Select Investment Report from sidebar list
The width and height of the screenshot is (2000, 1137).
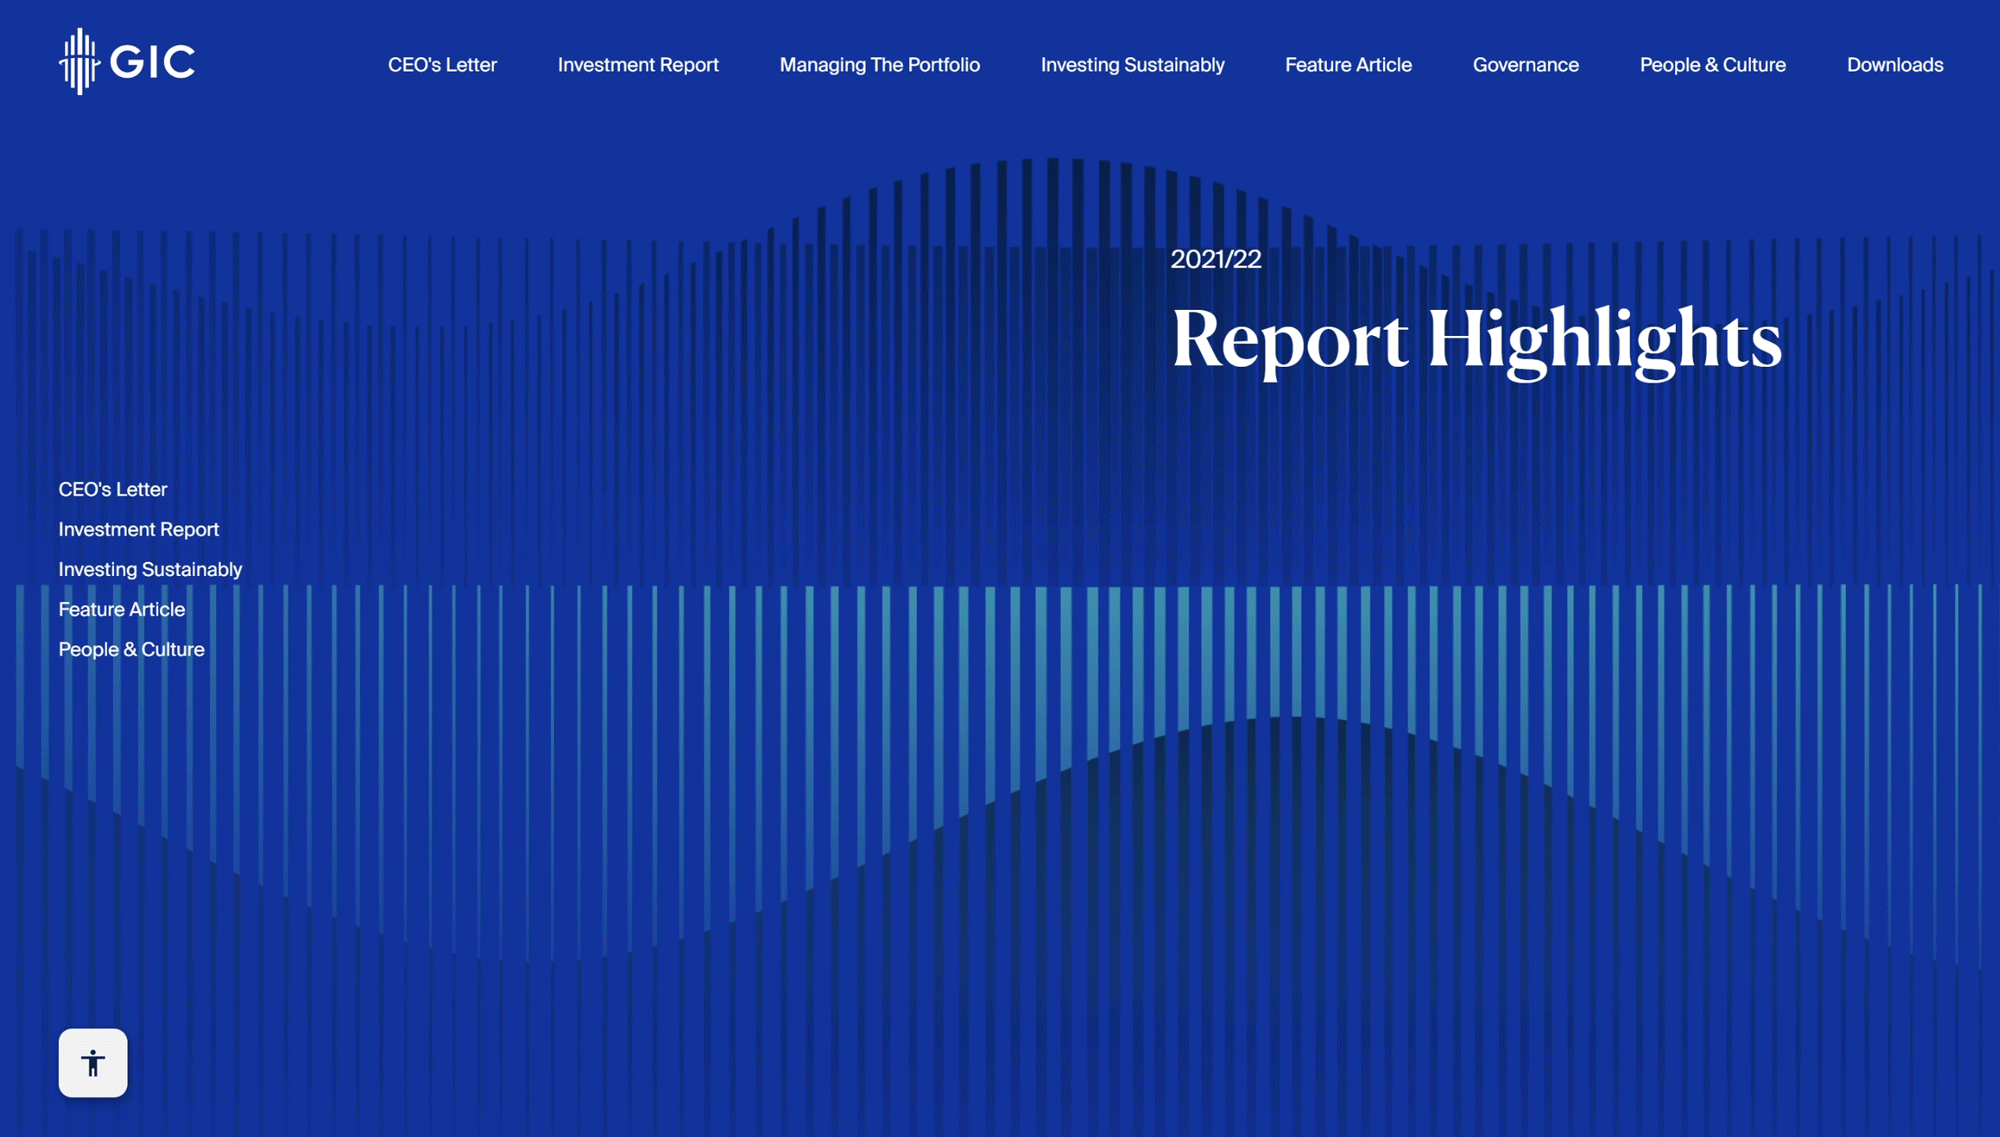pyautogui.click(x=138, y=529)
